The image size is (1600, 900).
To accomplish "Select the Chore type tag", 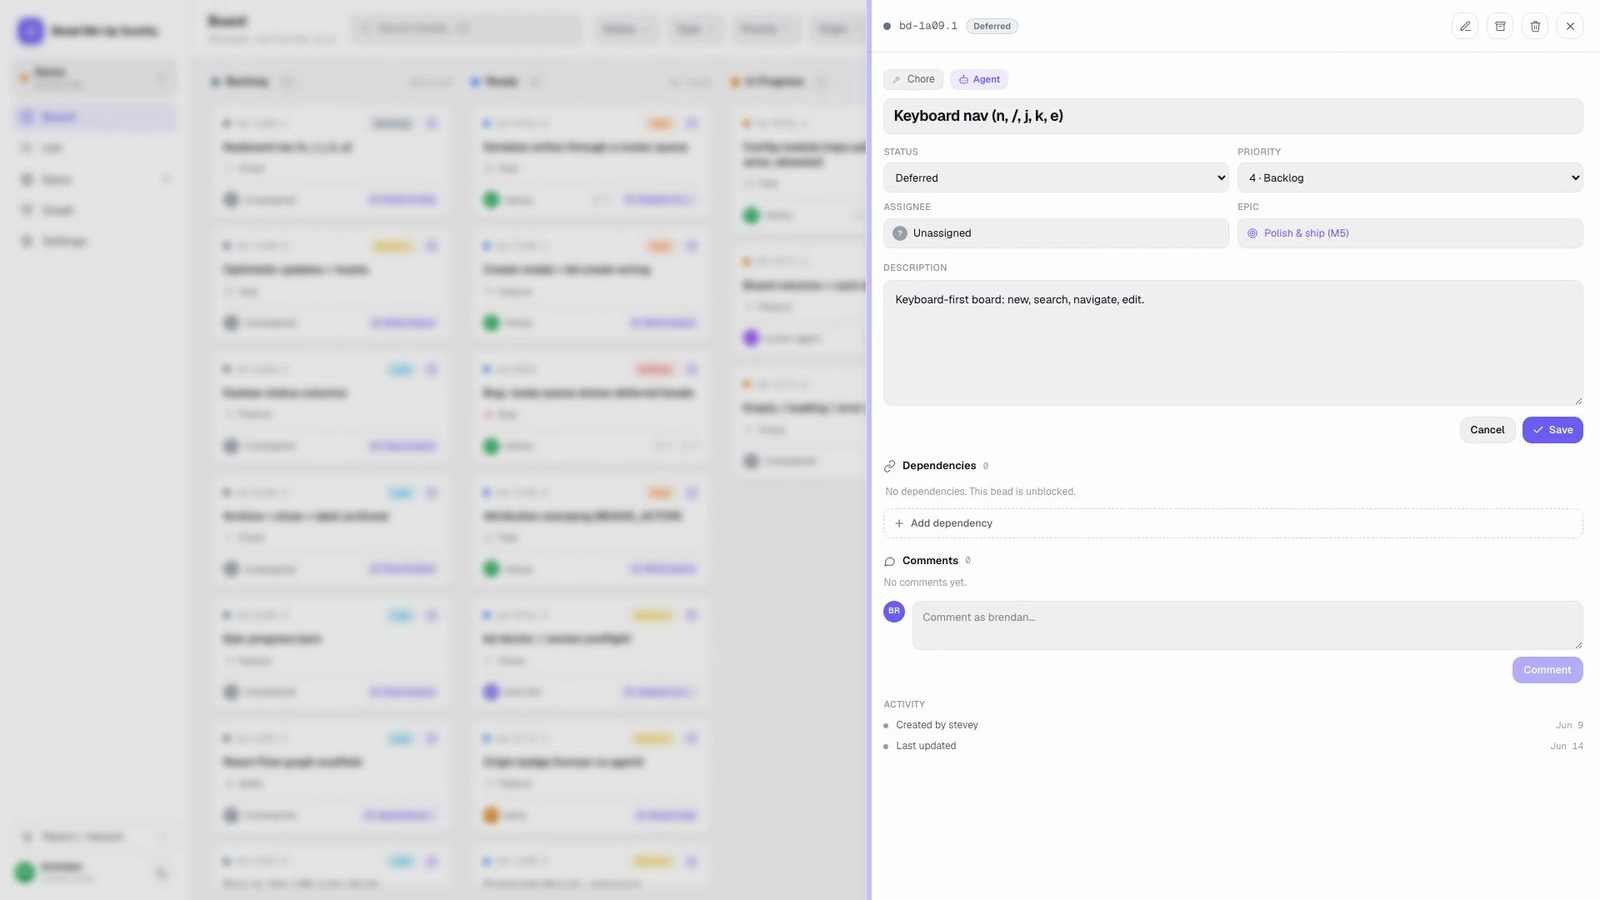I will [x=913, y=79].
